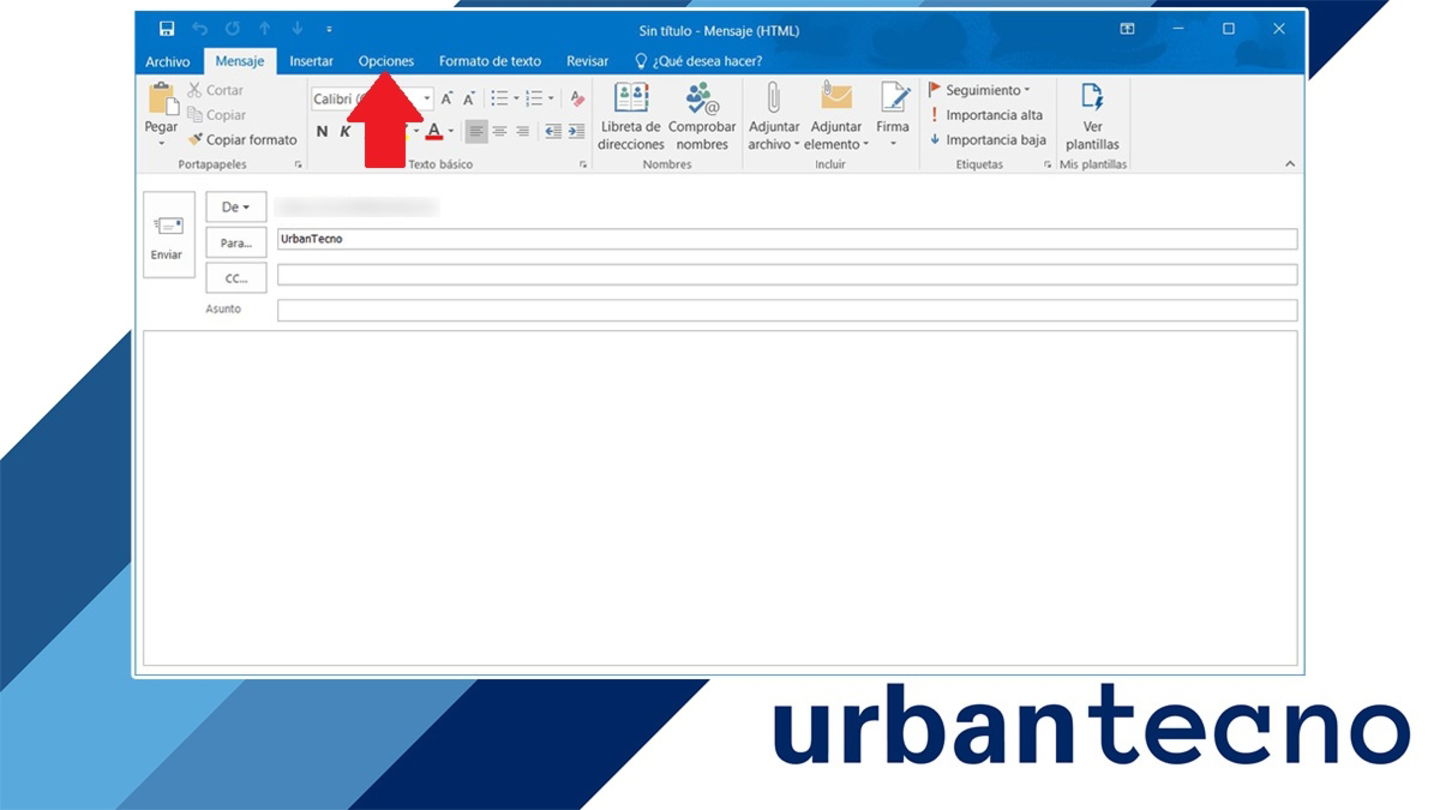Expand the Pegar dropdown arrow
1440x810 pixels.
pyautogui.click(x=161, y=143)
